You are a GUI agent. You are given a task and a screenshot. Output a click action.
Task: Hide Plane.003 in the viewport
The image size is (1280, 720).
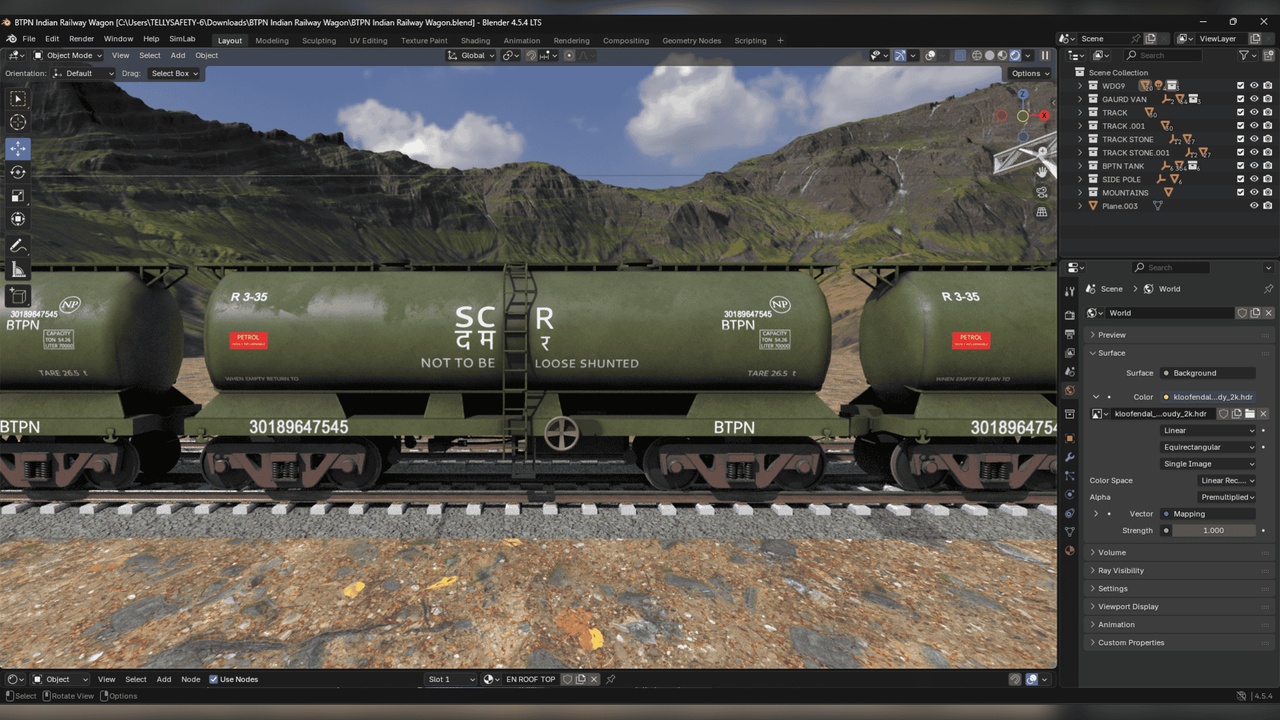1254,206
